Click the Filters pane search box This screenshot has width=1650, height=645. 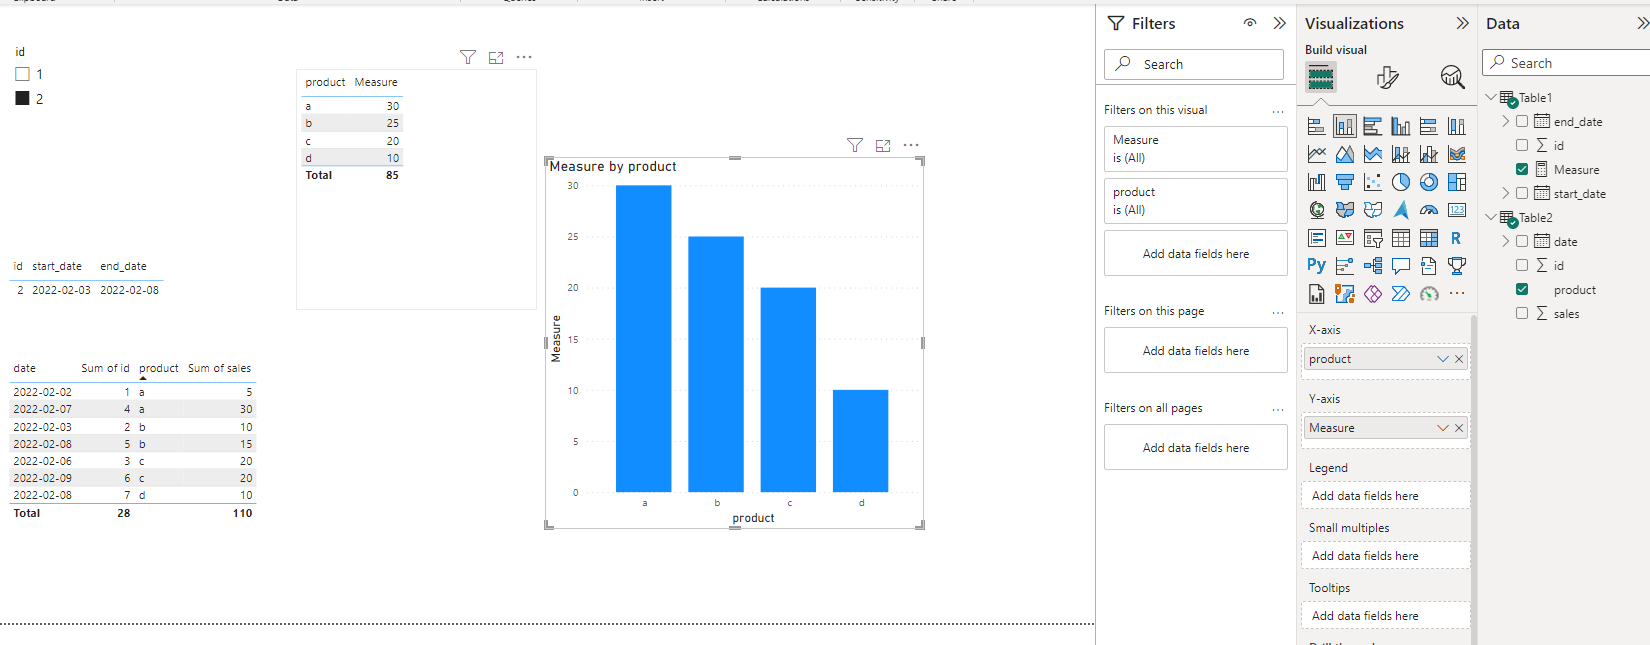point(1194,64)
